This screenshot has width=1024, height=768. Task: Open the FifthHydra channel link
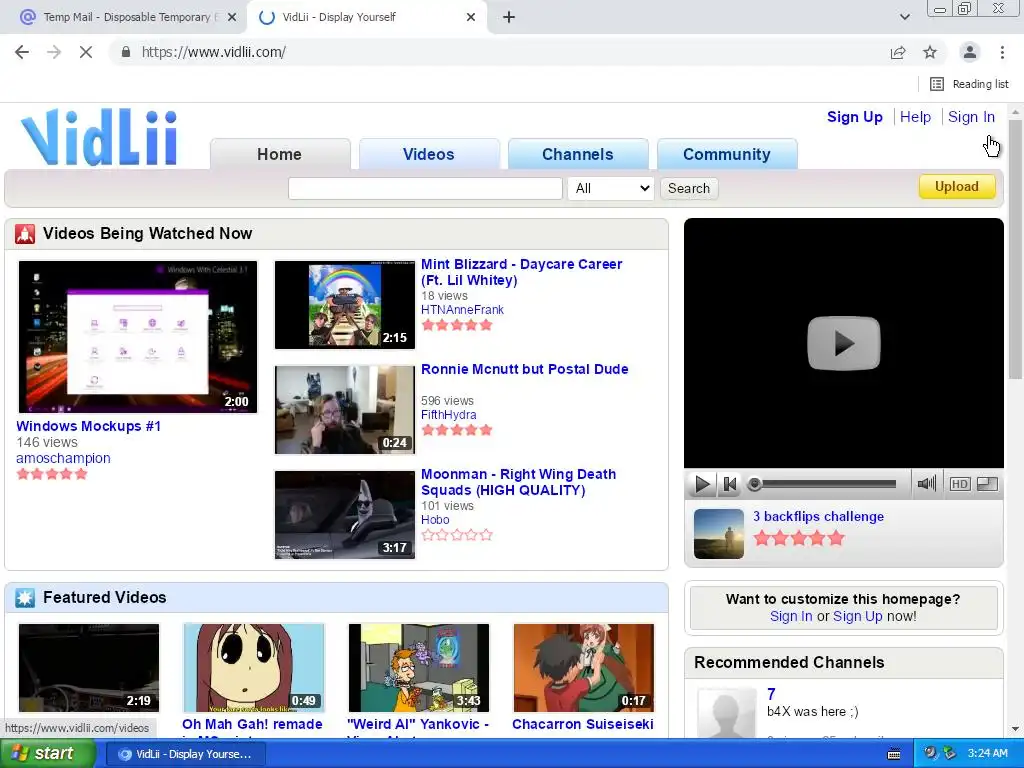pyautogui.click(x=449, y=415)
